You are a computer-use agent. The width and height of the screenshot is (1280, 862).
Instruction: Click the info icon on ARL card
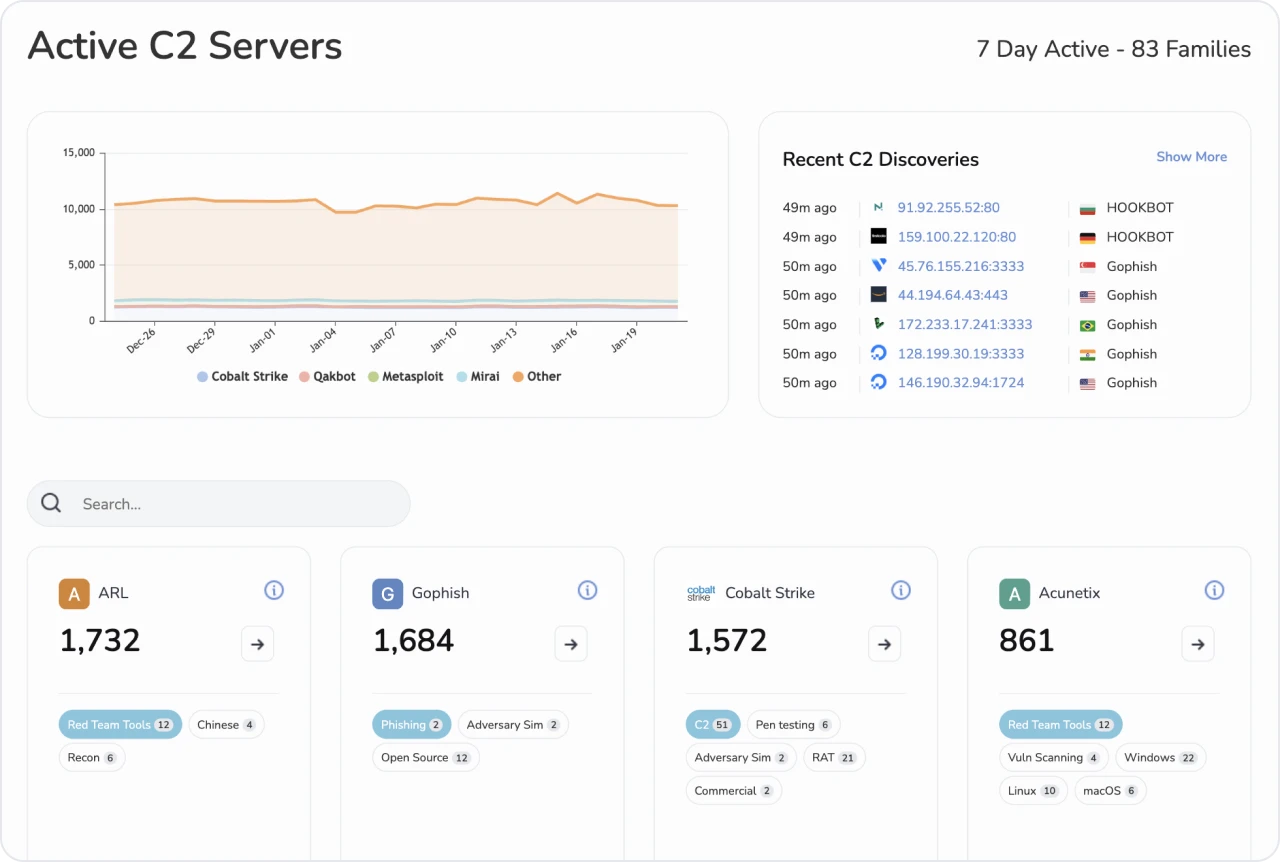(x=274, y=590)
